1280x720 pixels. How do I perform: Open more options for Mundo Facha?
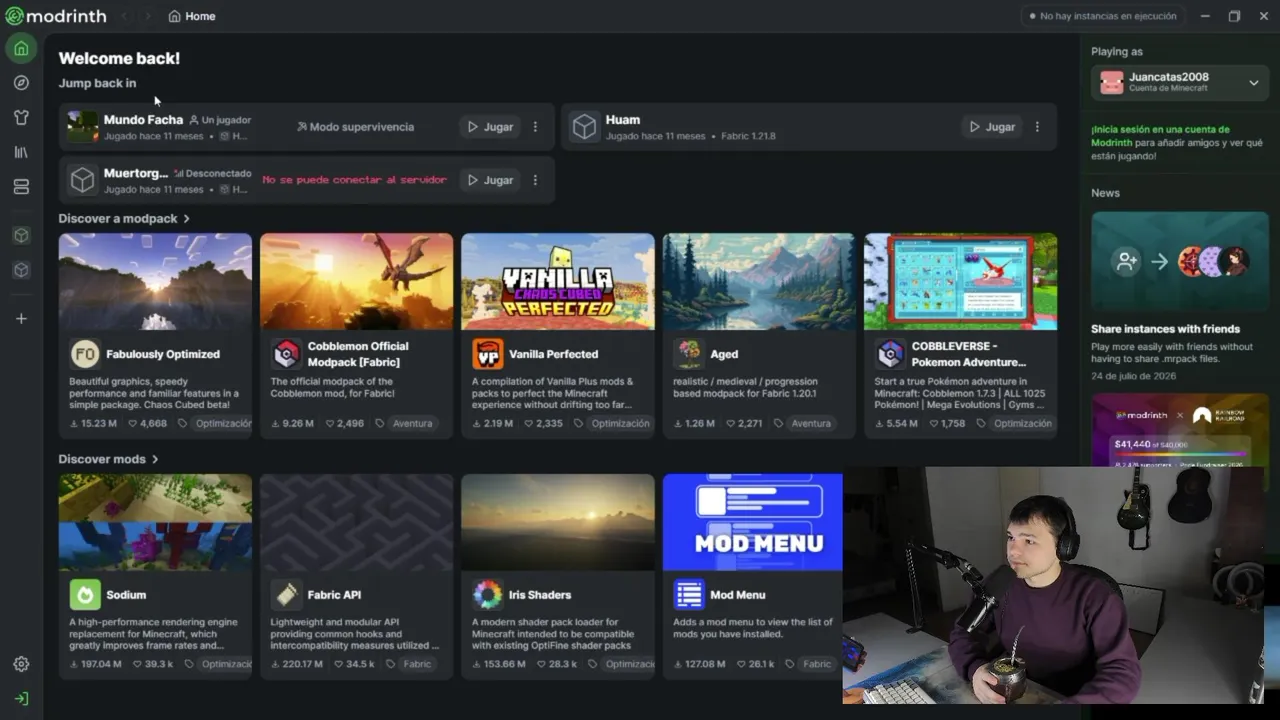(535, 127)
